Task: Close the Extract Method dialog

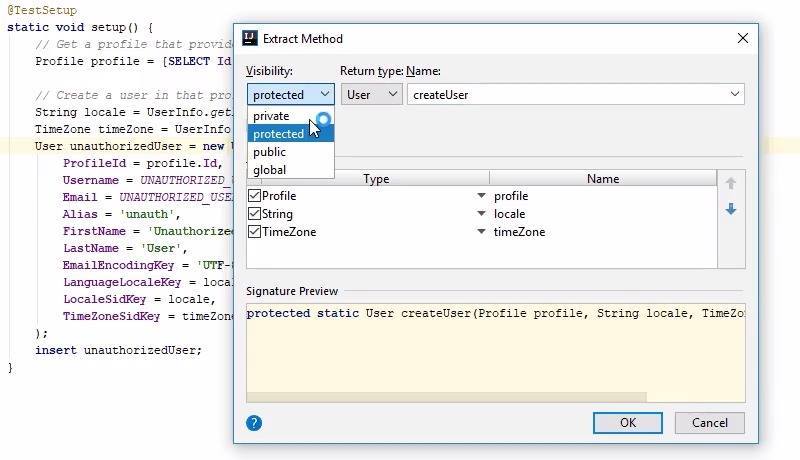Action: pyautogui.click(x=743, y=38)
